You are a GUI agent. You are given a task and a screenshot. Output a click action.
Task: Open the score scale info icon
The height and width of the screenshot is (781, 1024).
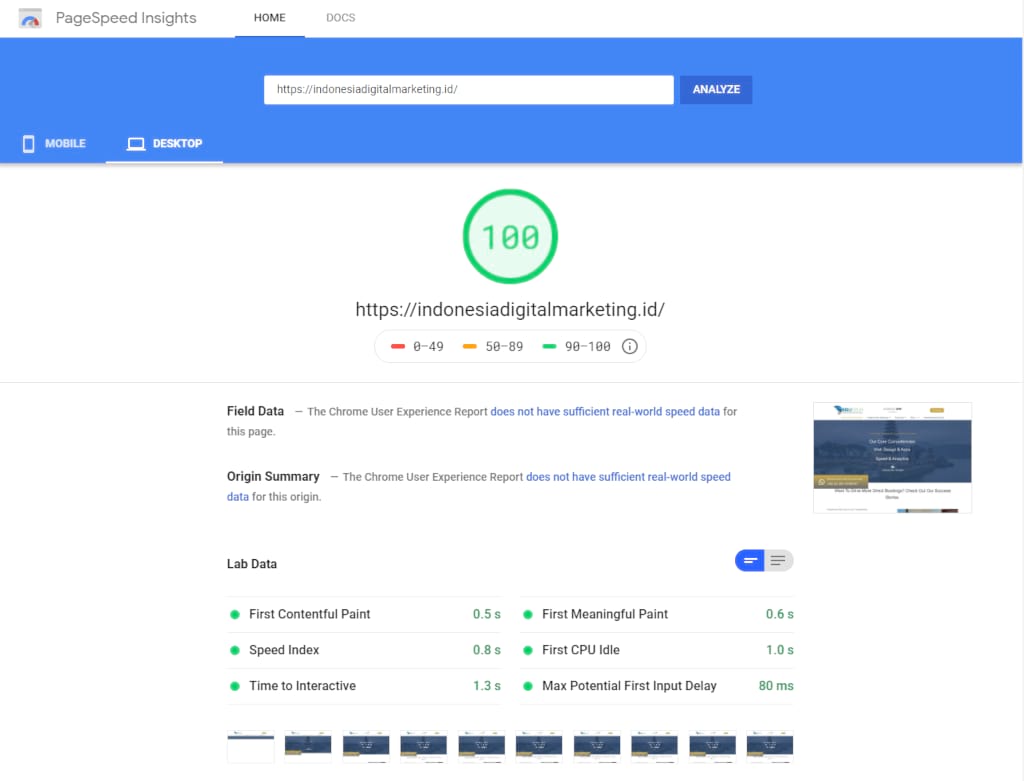630,346
